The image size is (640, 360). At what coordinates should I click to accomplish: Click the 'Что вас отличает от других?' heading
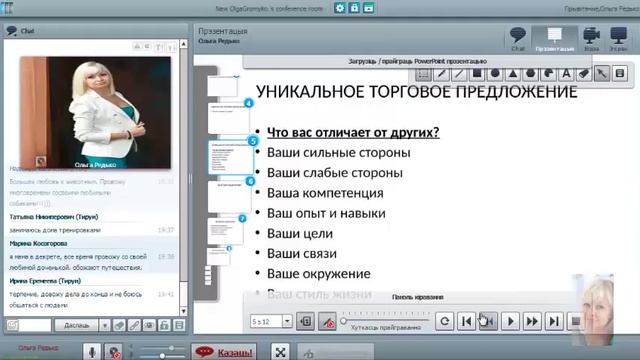click(353, 132)
